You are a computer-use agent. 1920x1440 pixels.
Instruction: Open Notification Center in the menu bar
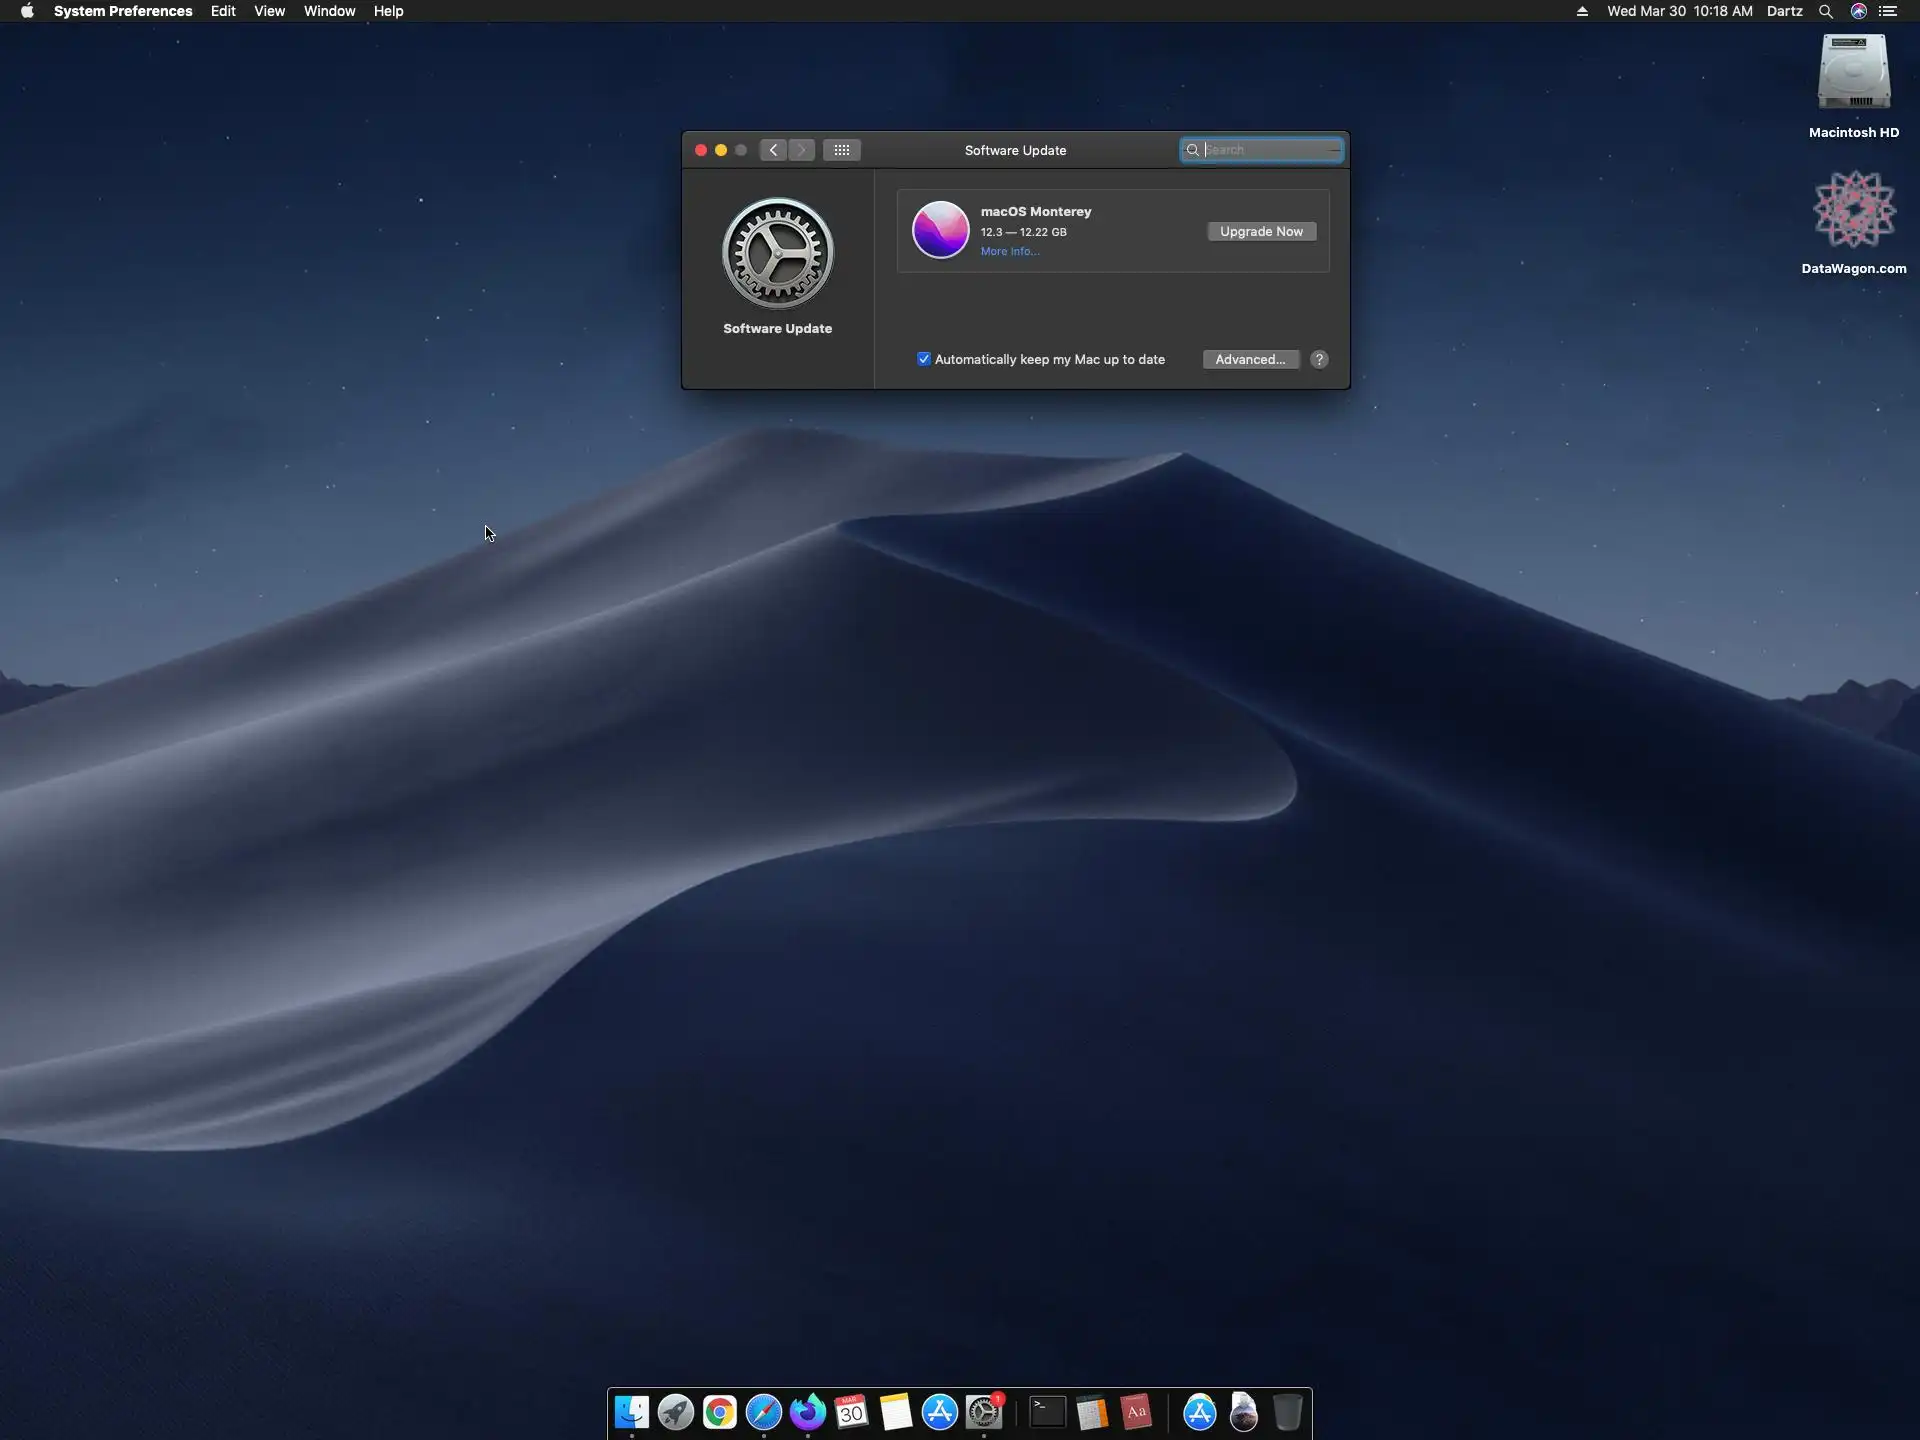pos(1888,11)
